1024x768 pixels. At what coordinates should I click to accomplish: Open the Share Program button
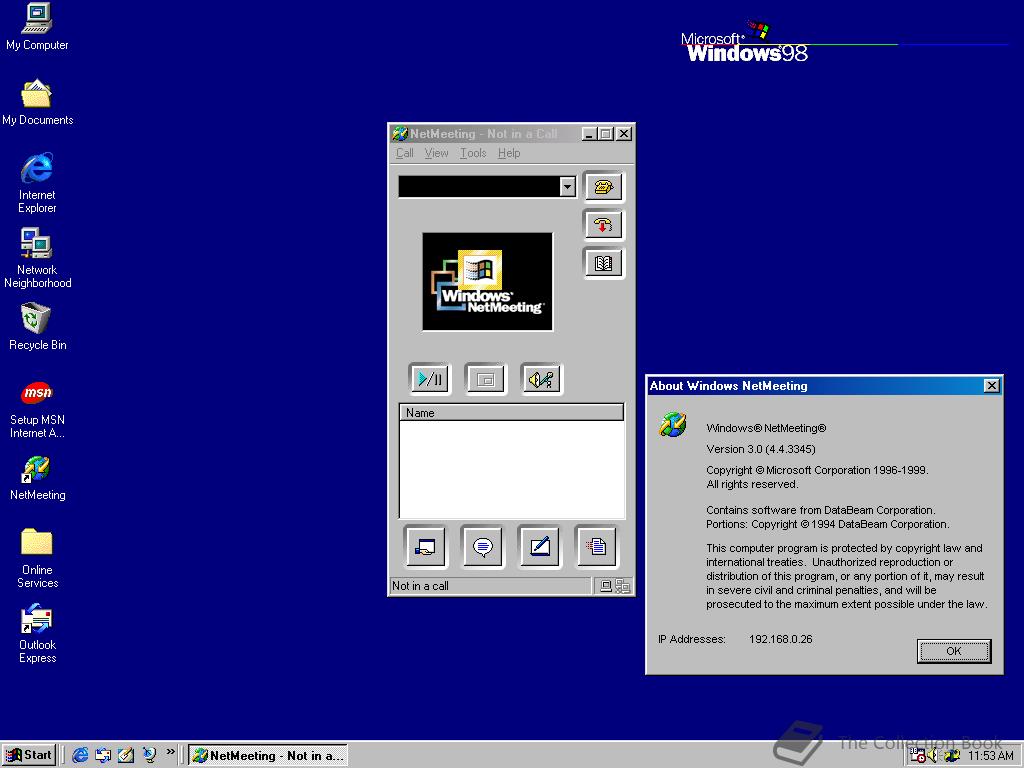(x=425, y=546)
